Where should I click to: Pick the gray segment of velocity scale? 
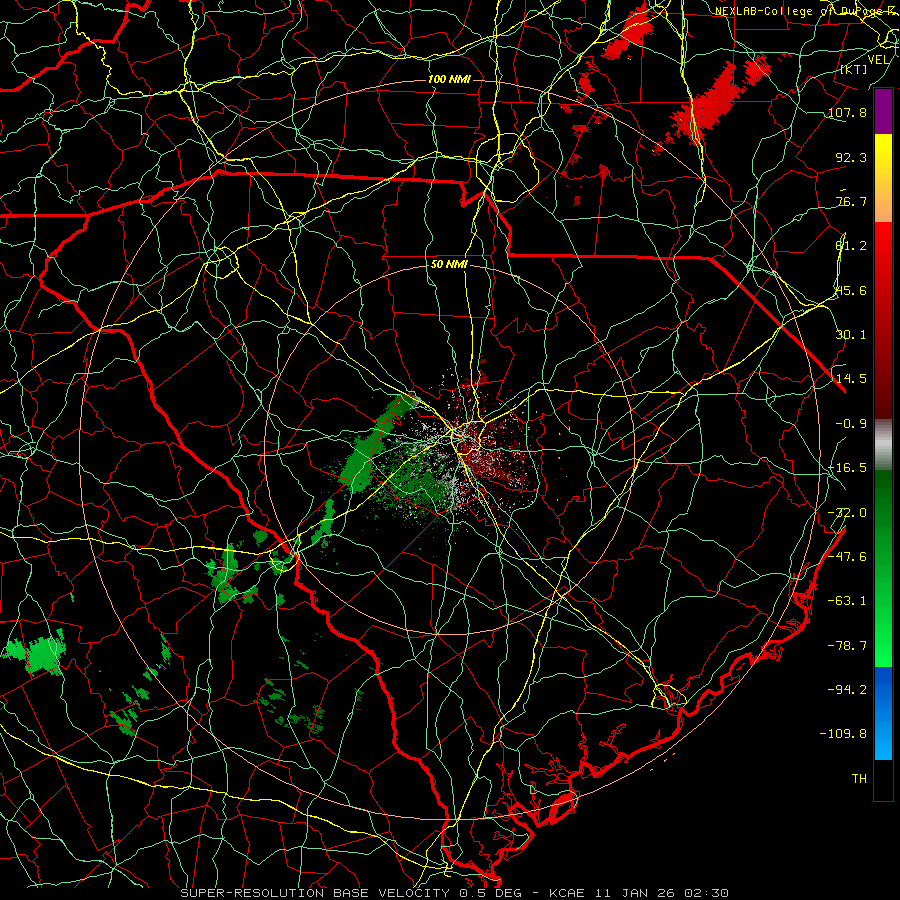[x=883, y=445]
